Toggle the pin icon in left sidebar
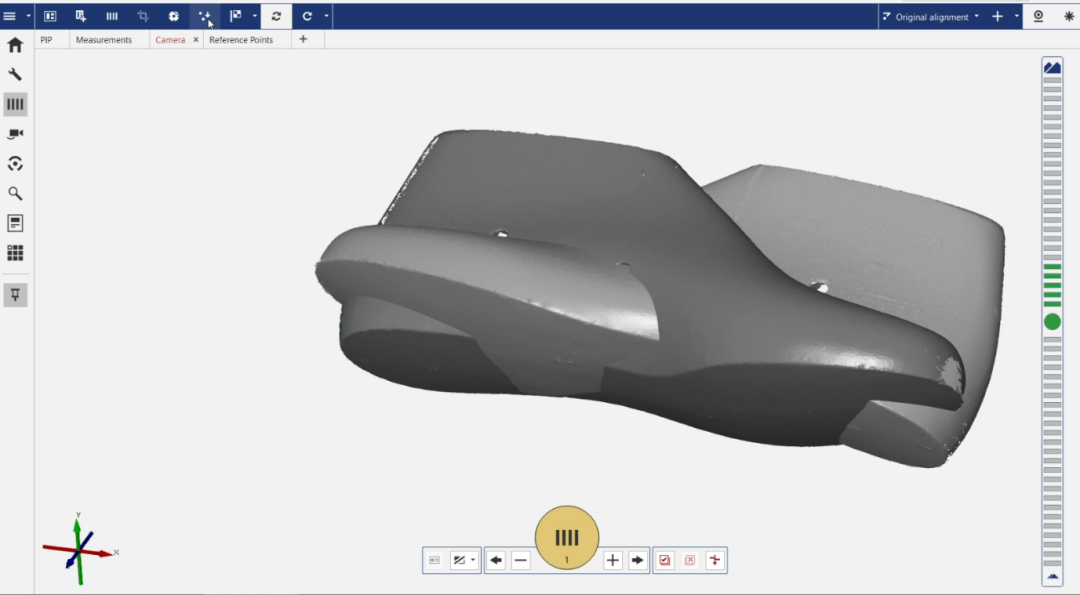 point(15,294)
